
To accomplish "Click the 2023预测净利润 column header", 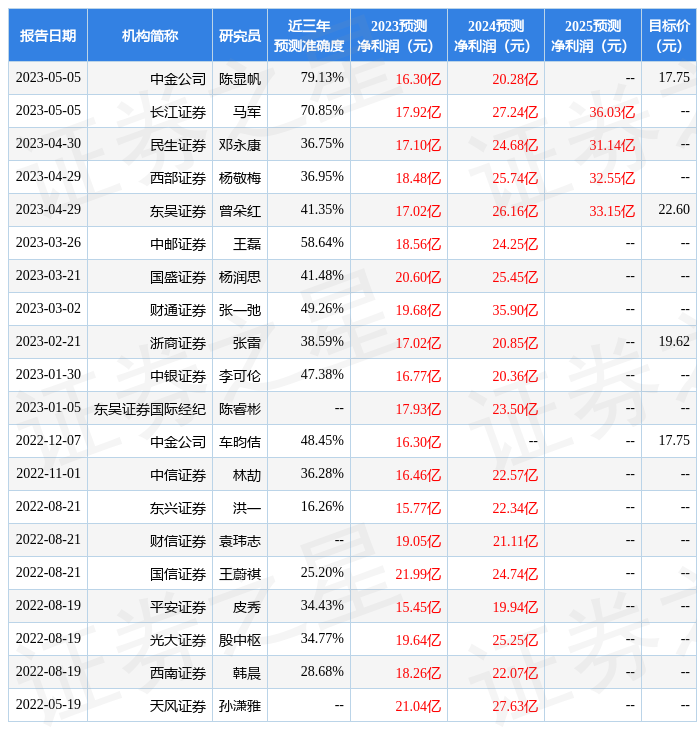I will click(x=399, y=35).
